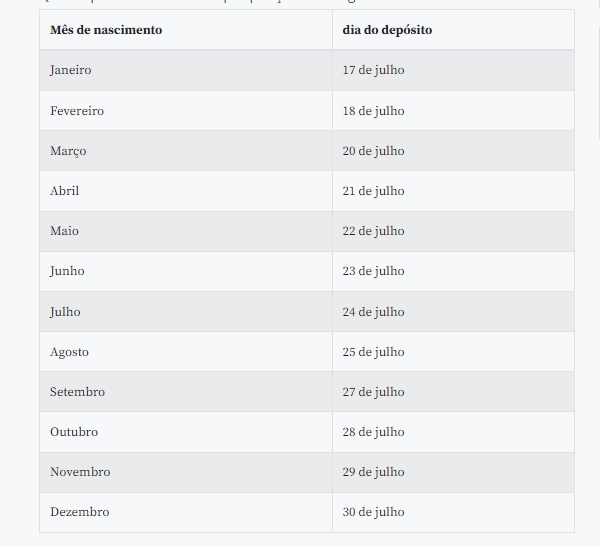This screenshot has width=600, height=547.
Task: Click the "Mês de nascimento" column header
Action: pyautogui.click(x=106, y=30)
